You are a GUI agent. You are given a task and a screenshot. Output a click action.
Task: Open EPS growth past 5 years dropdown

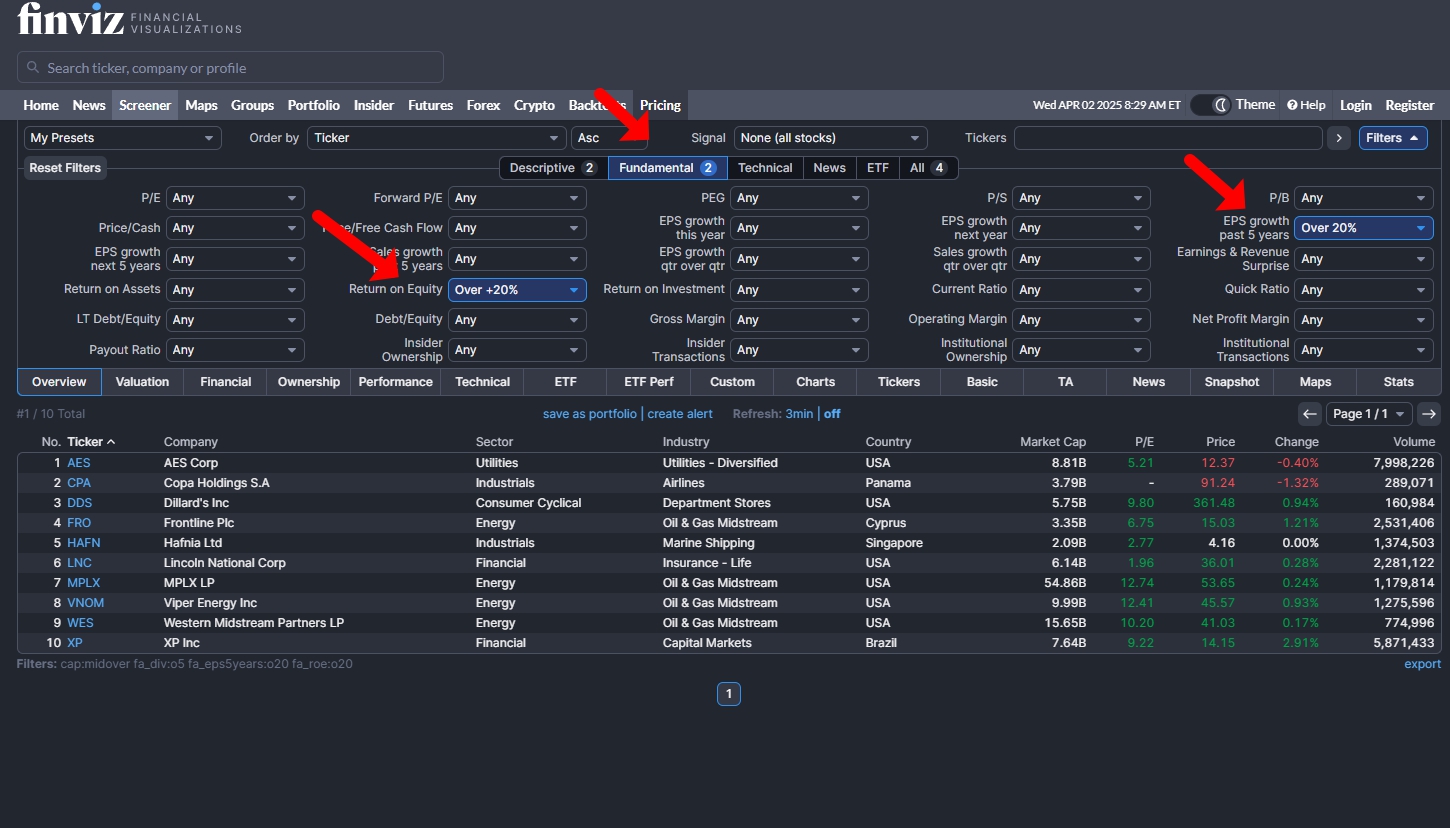(1363, 228)
